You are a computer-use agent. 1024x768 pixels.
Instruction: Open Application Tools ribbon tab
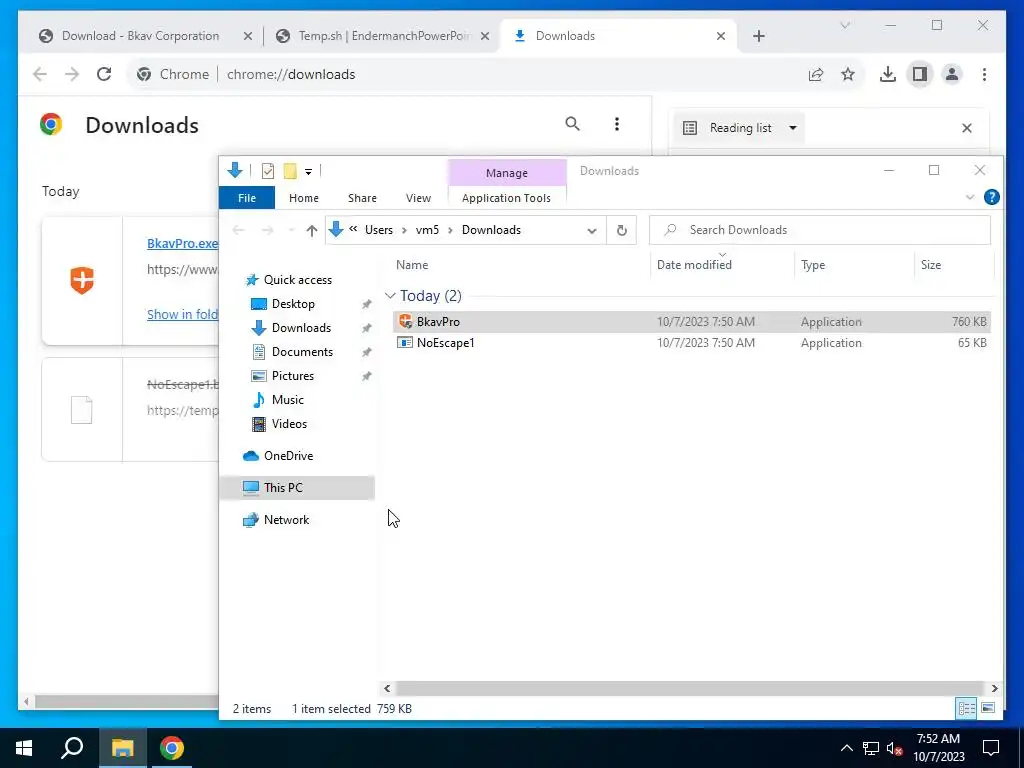point(506,198)
